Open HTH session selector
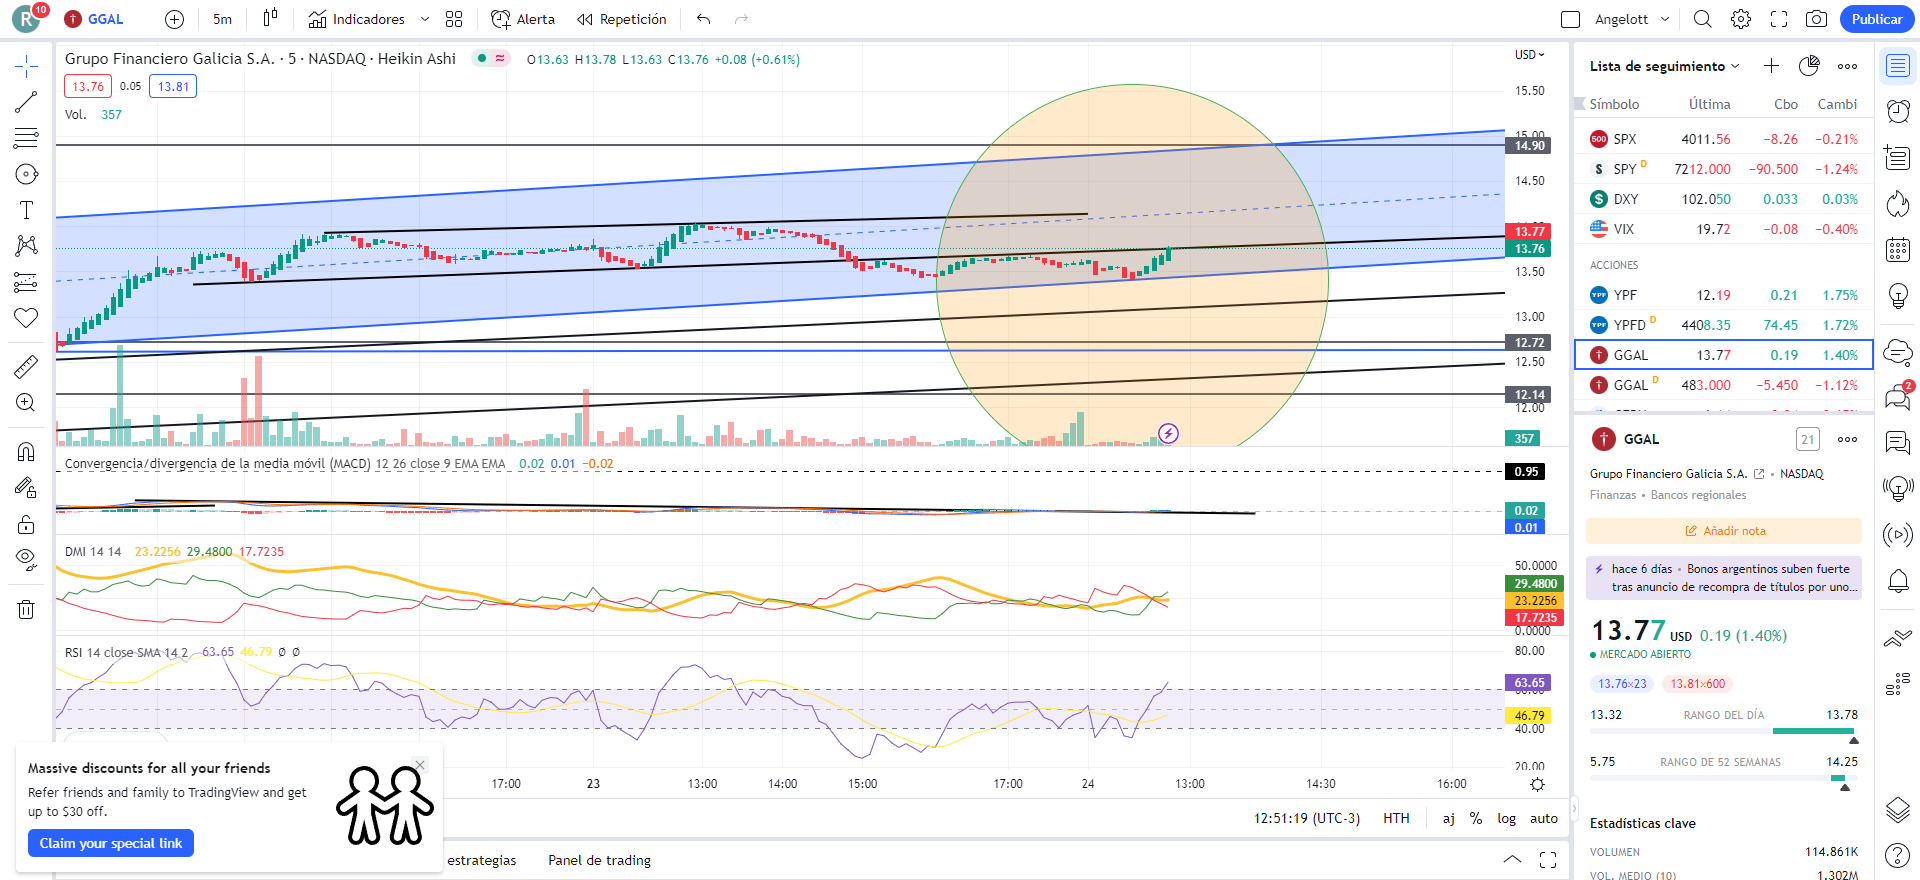Image resolution: width=1920 pixels, height=880 pixels. (1396, 818)
